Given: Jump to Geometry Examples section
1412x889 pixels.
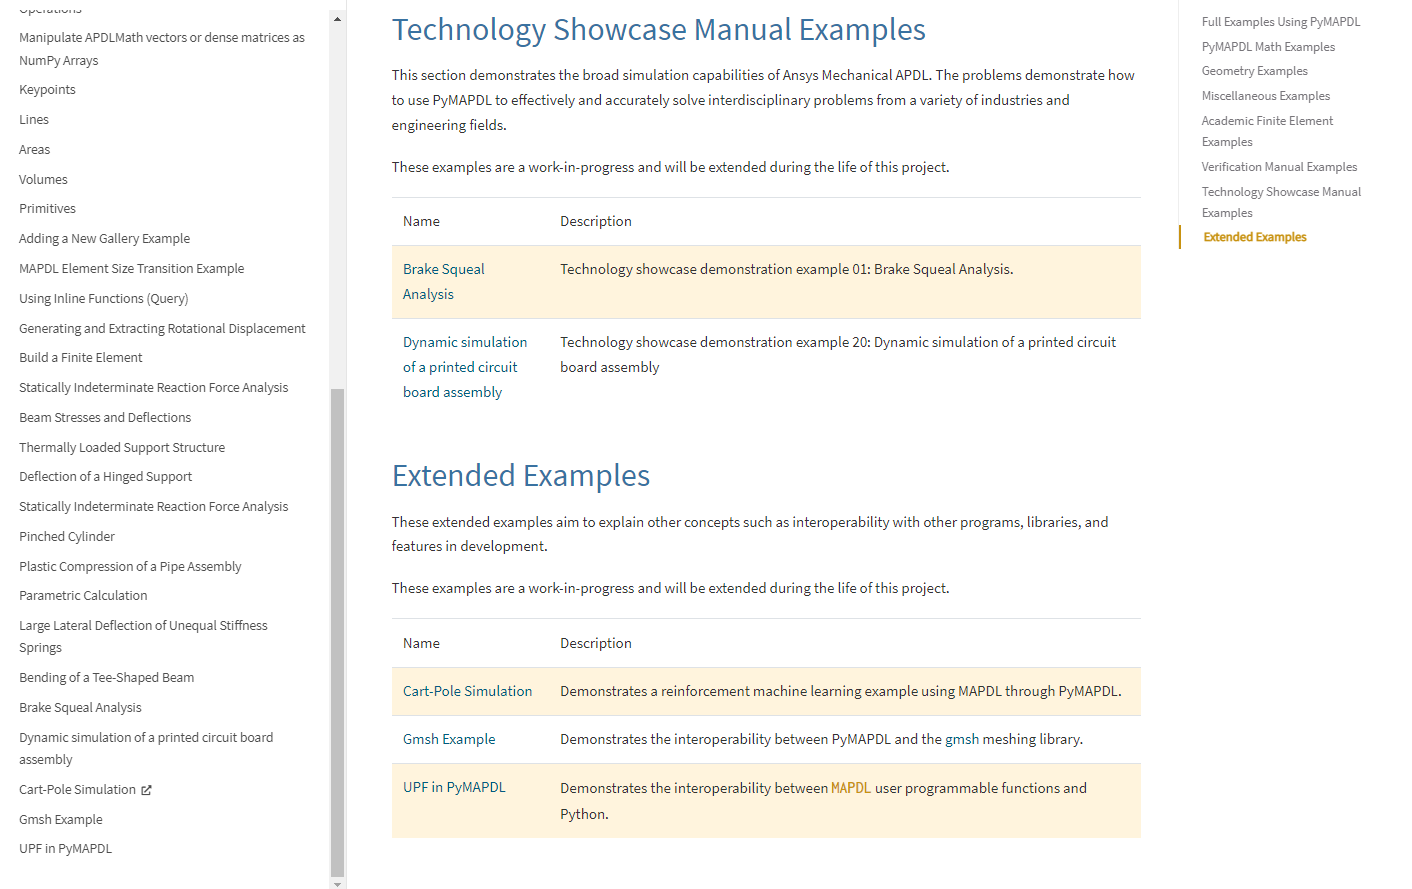Looking at the screenshot, I should pyautogui.click(x=1255, y=71).
